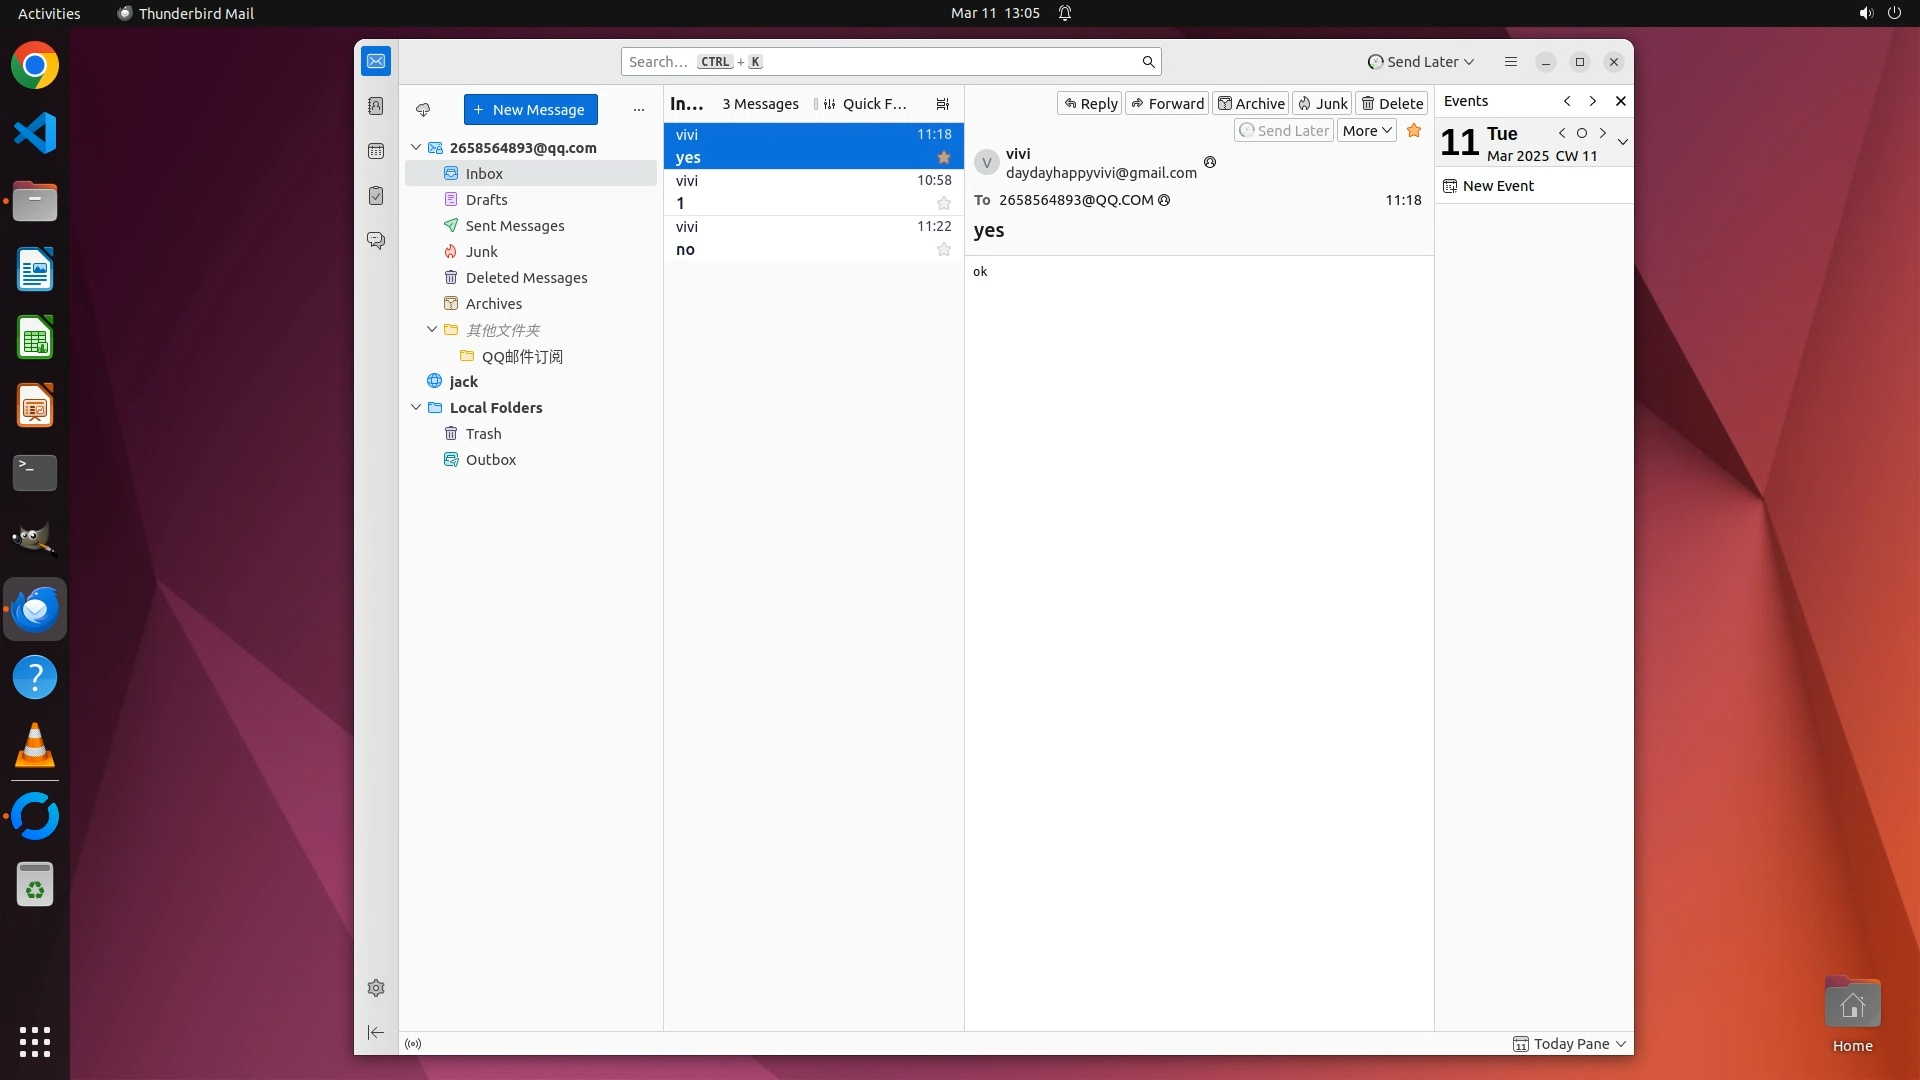Image resolution: width=1920 pixels, height=1080 pixels.
Task: Select the Drafts folder
Action: pos(486,200)
